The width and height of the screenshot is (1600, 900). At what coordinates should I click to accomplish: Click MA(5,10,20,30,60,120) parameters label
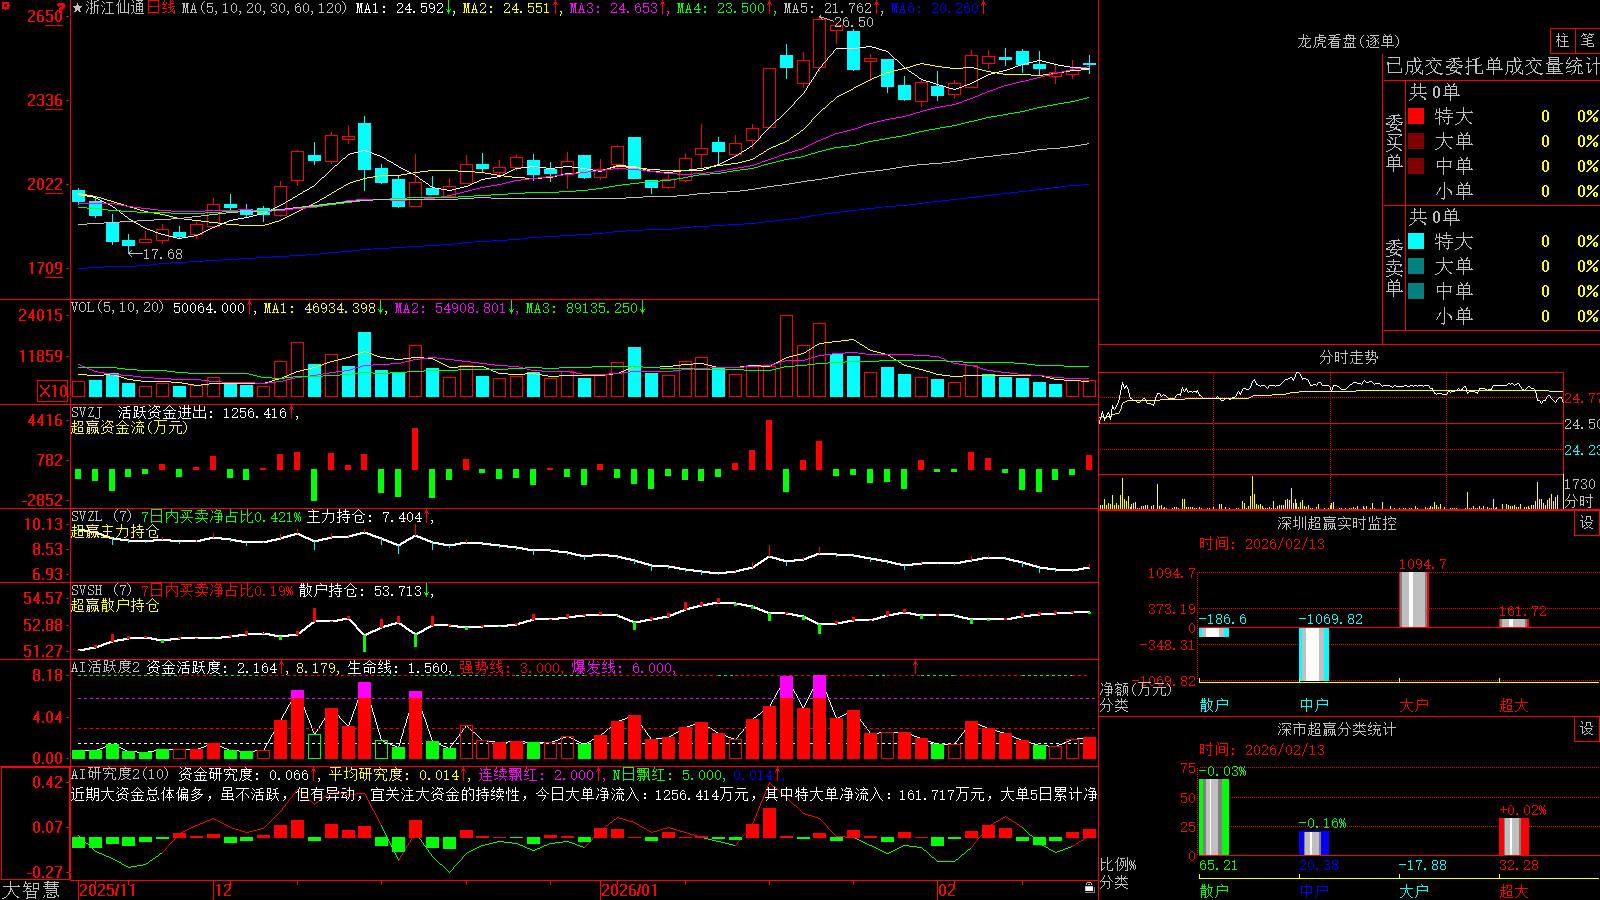click(x=264, y=8)
